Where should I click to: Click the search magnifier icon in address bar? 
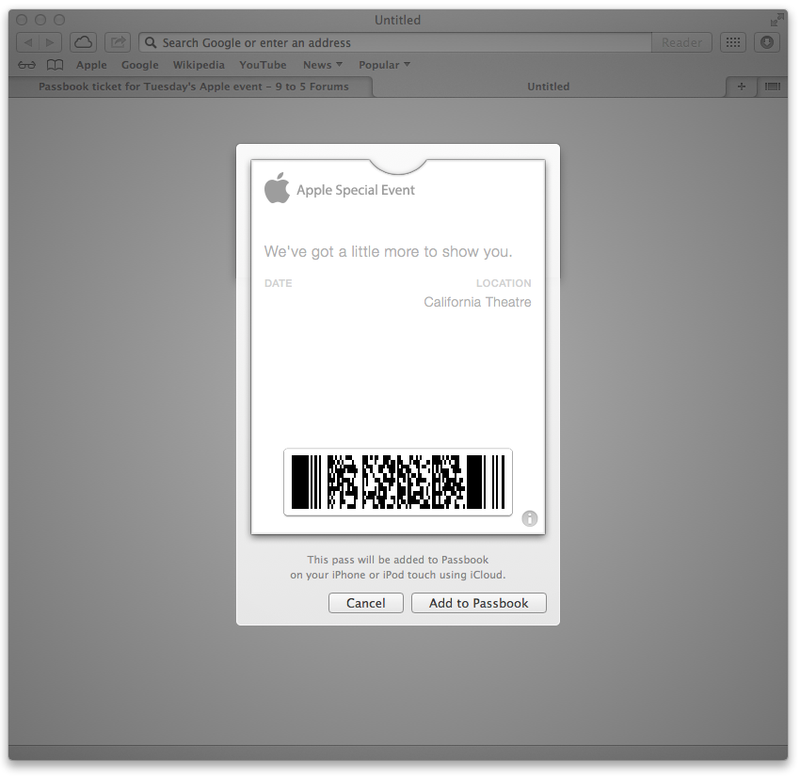pyautogui.click(x=150, y=42)
